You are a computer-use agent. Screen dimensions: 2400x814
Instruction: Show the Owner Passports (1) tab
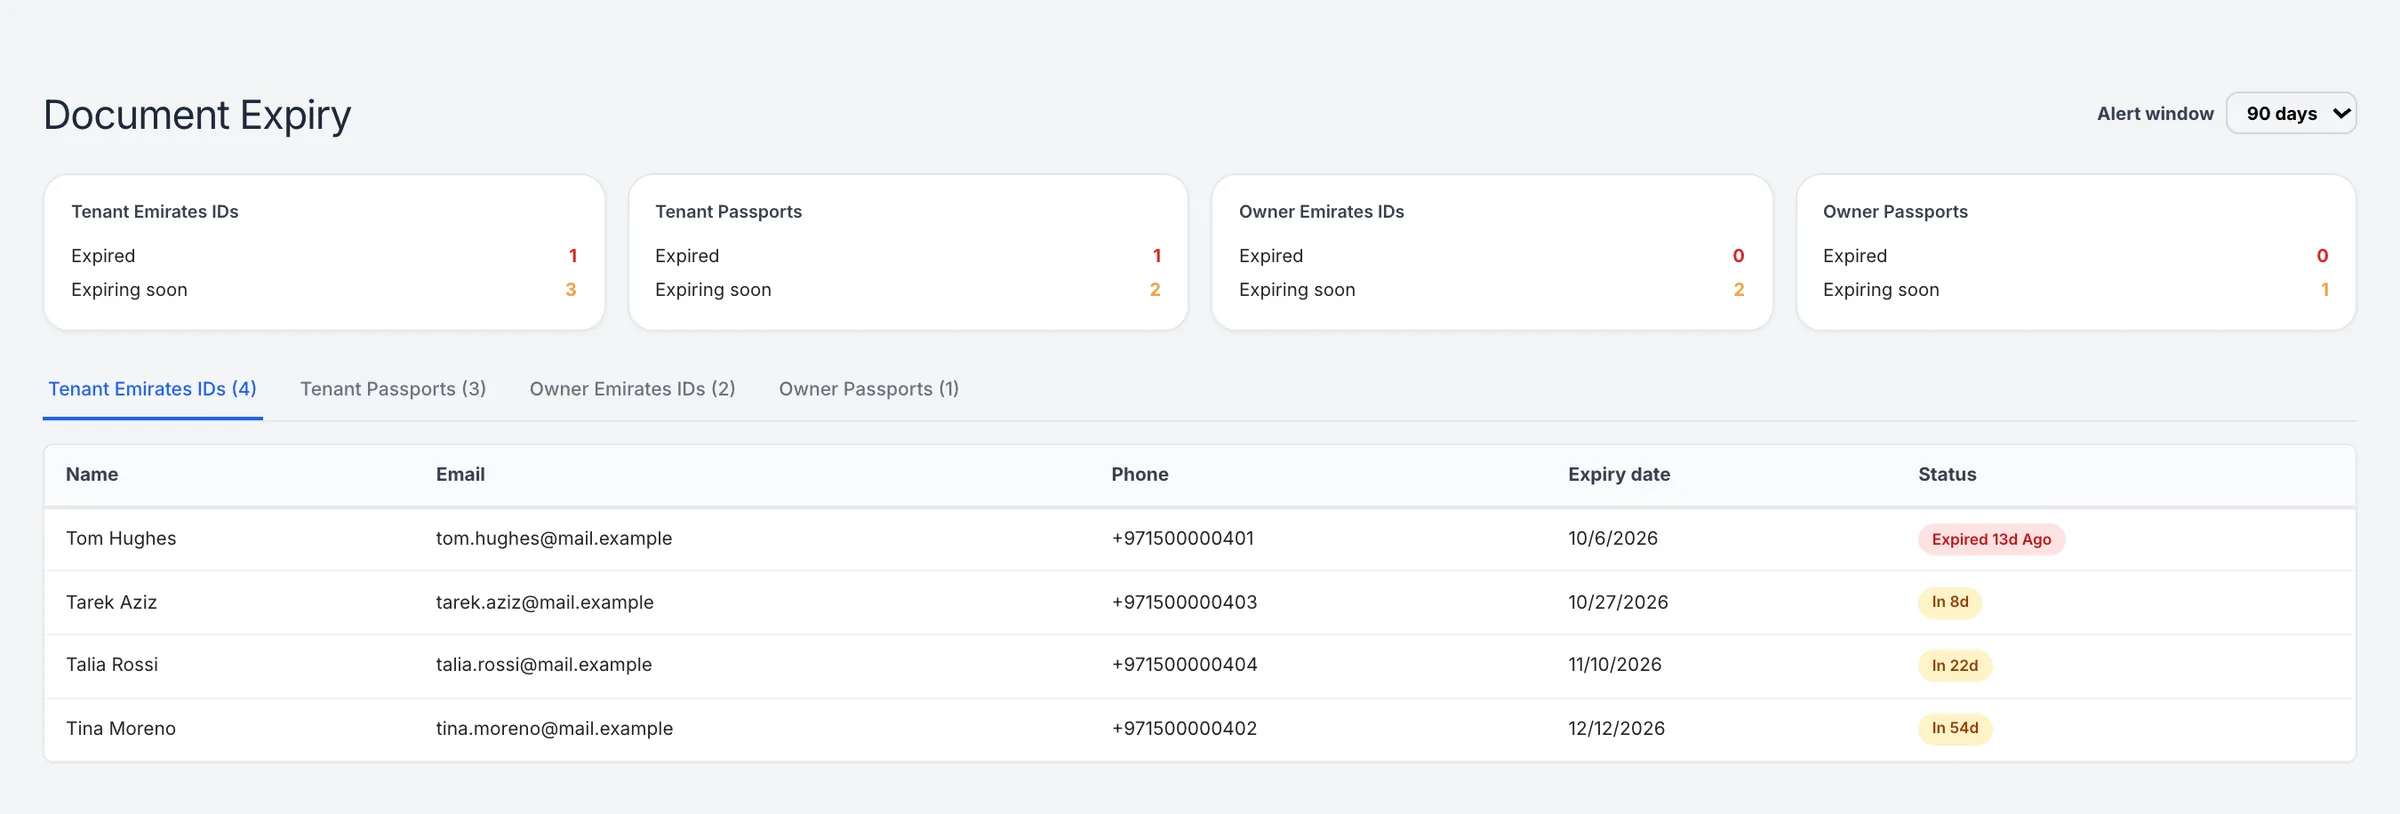coord(869,389)
